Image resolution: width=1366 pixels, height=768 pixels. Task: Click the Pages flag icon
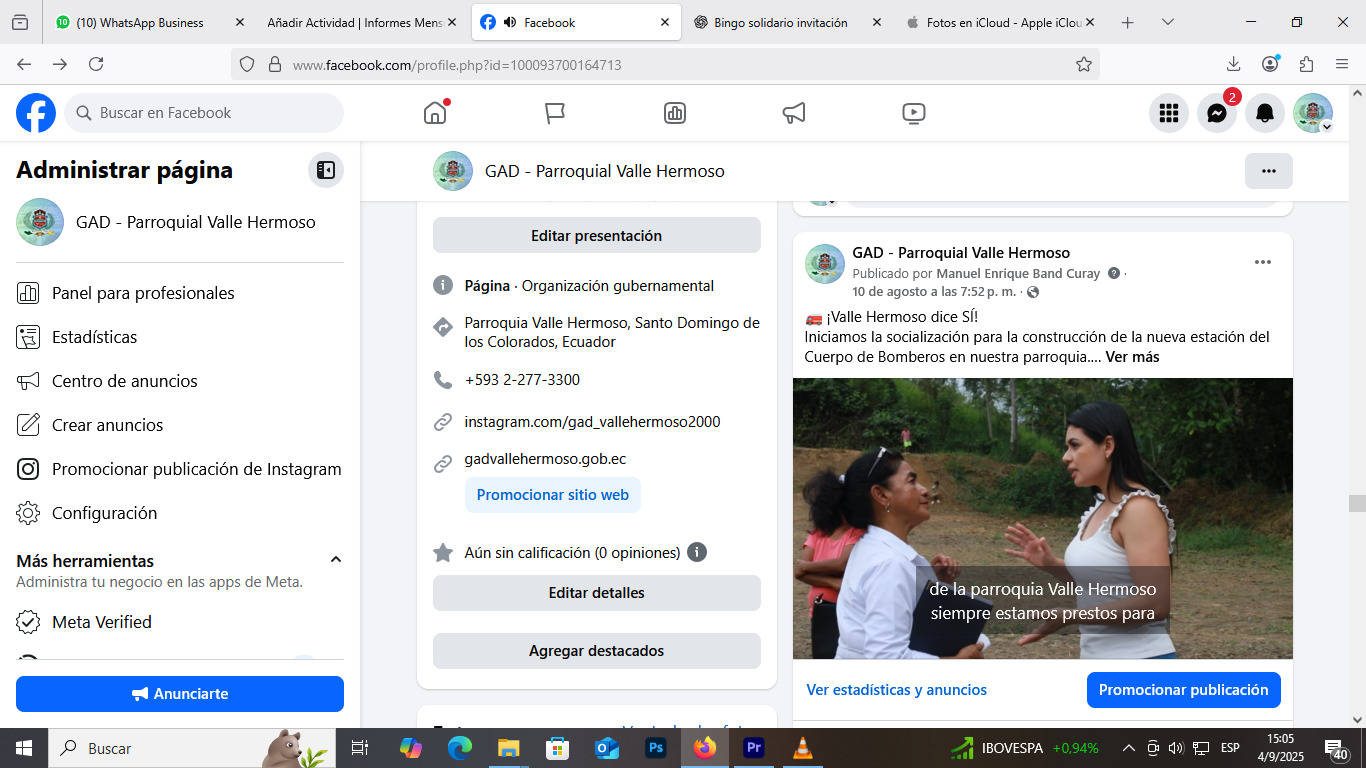(x=555, y=113)
